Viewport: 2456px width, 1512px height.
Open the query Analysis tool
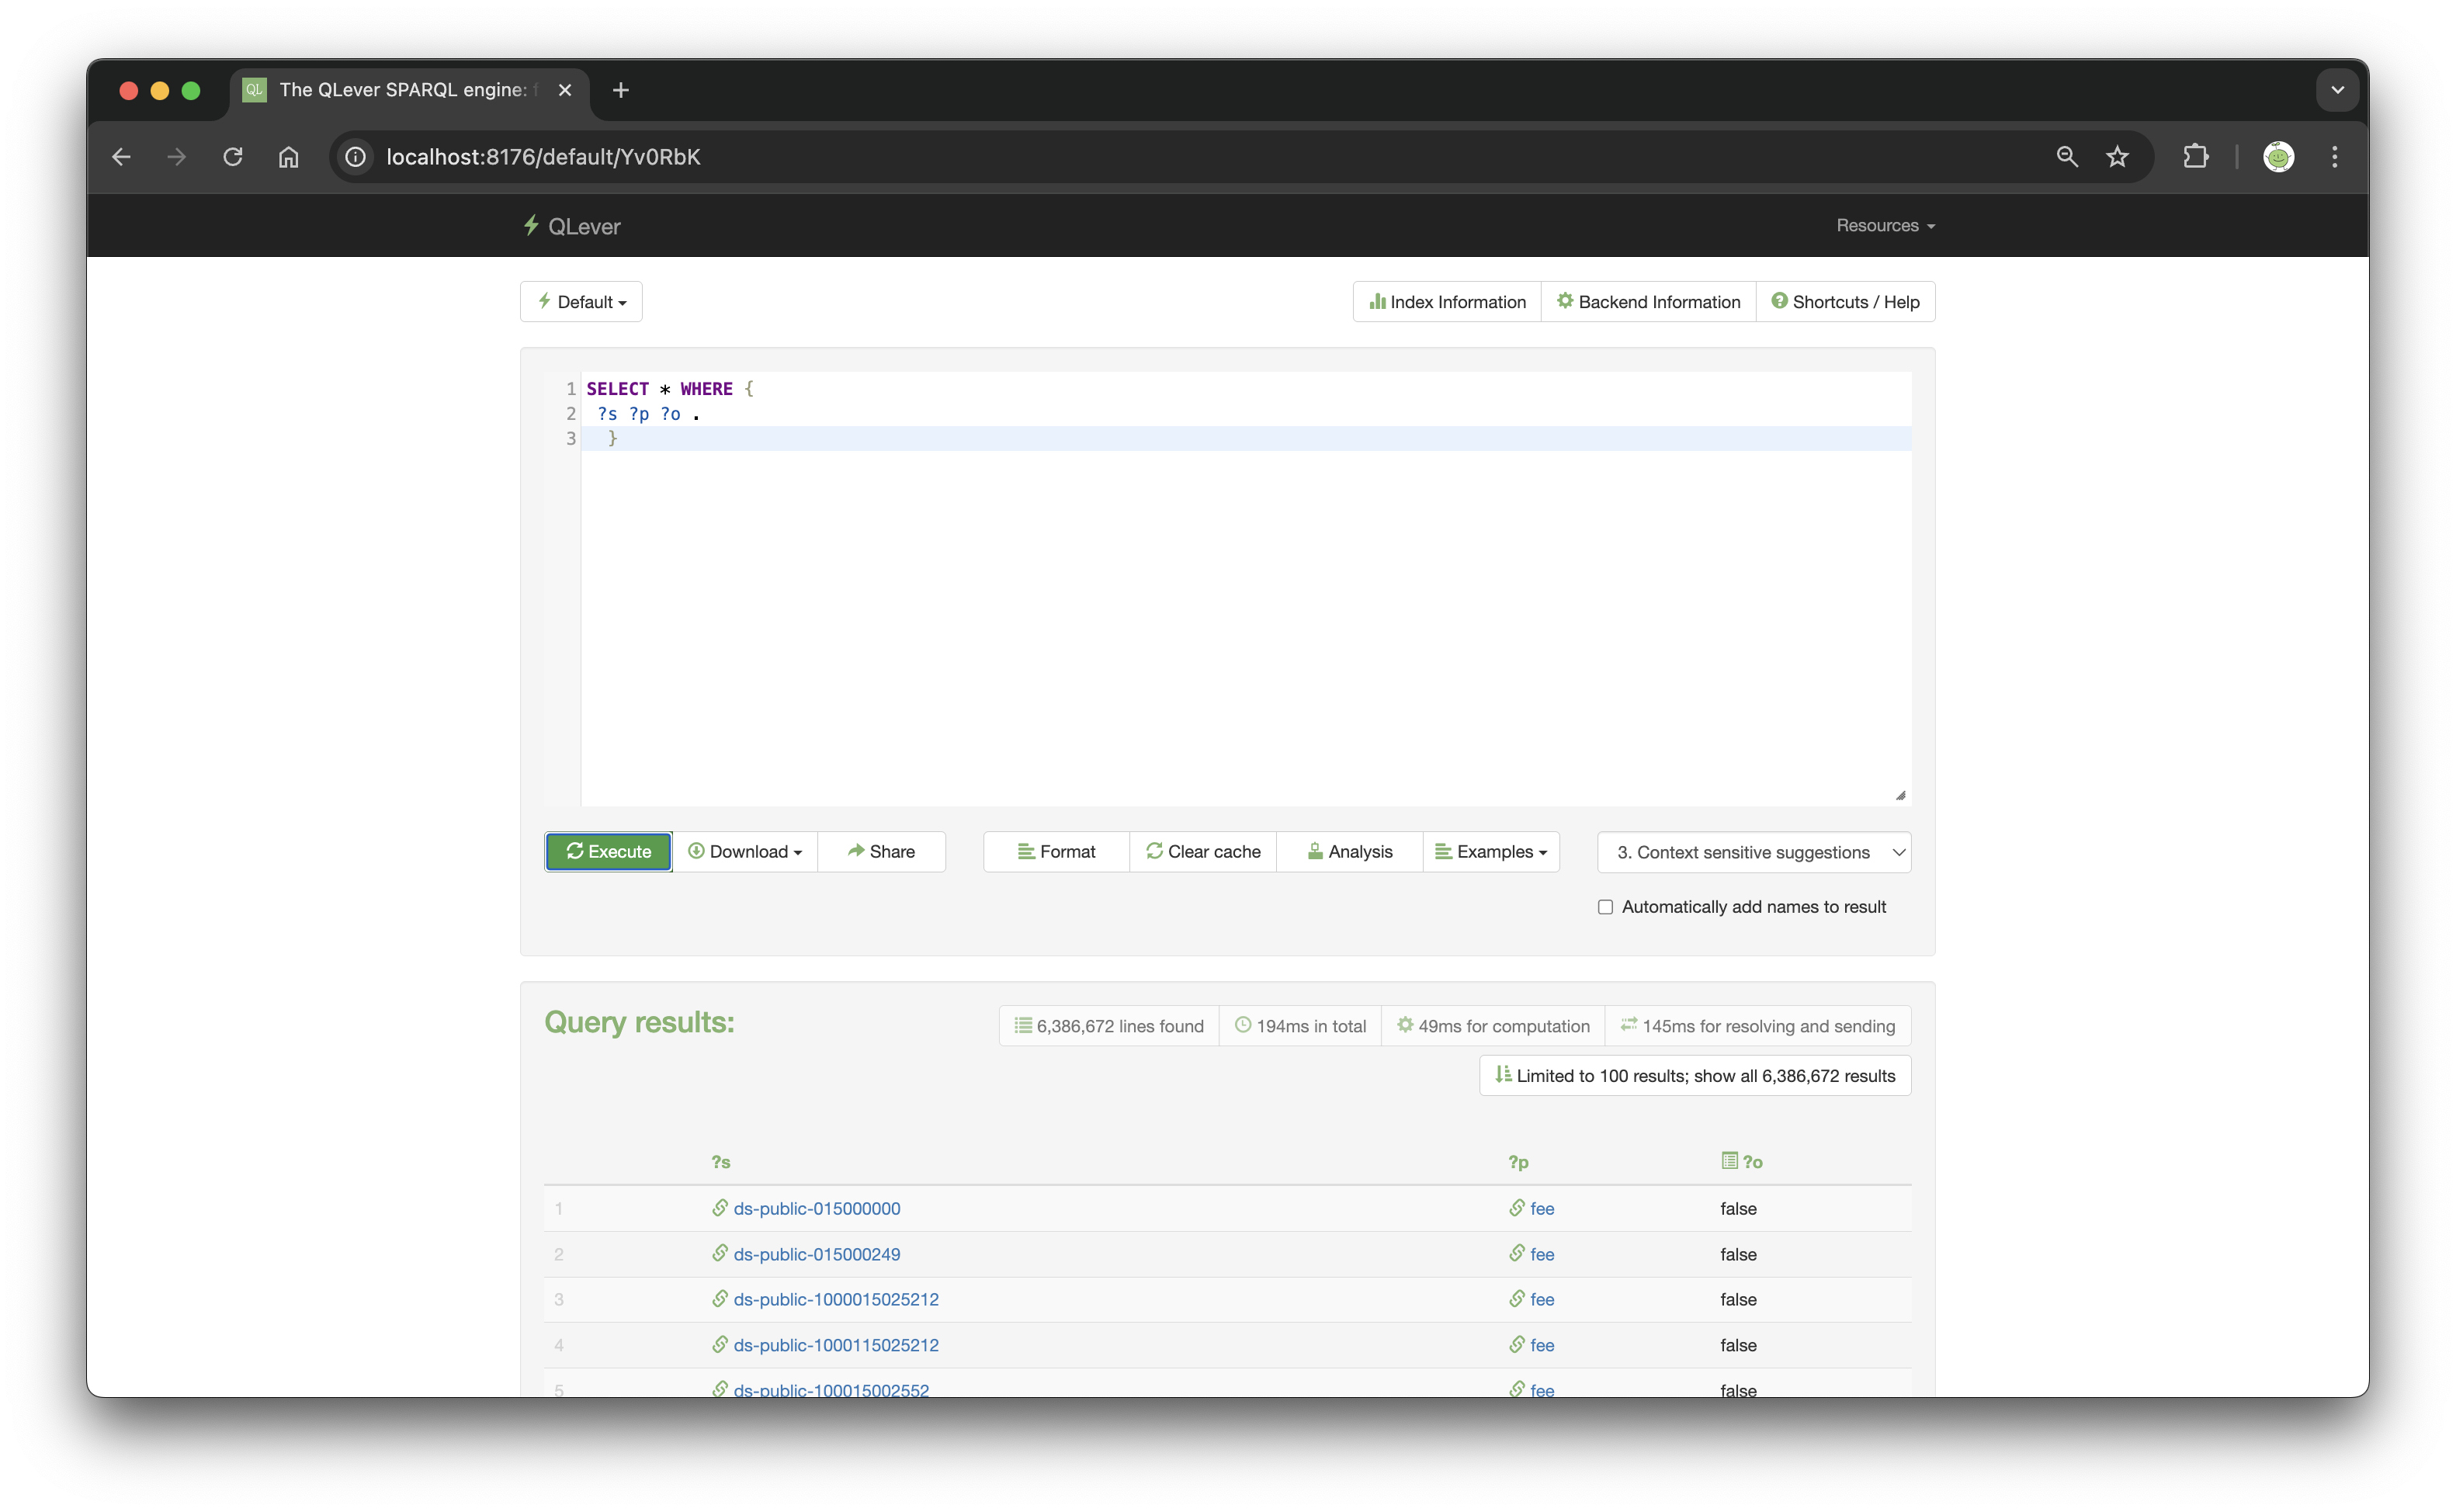[1349, 851]
